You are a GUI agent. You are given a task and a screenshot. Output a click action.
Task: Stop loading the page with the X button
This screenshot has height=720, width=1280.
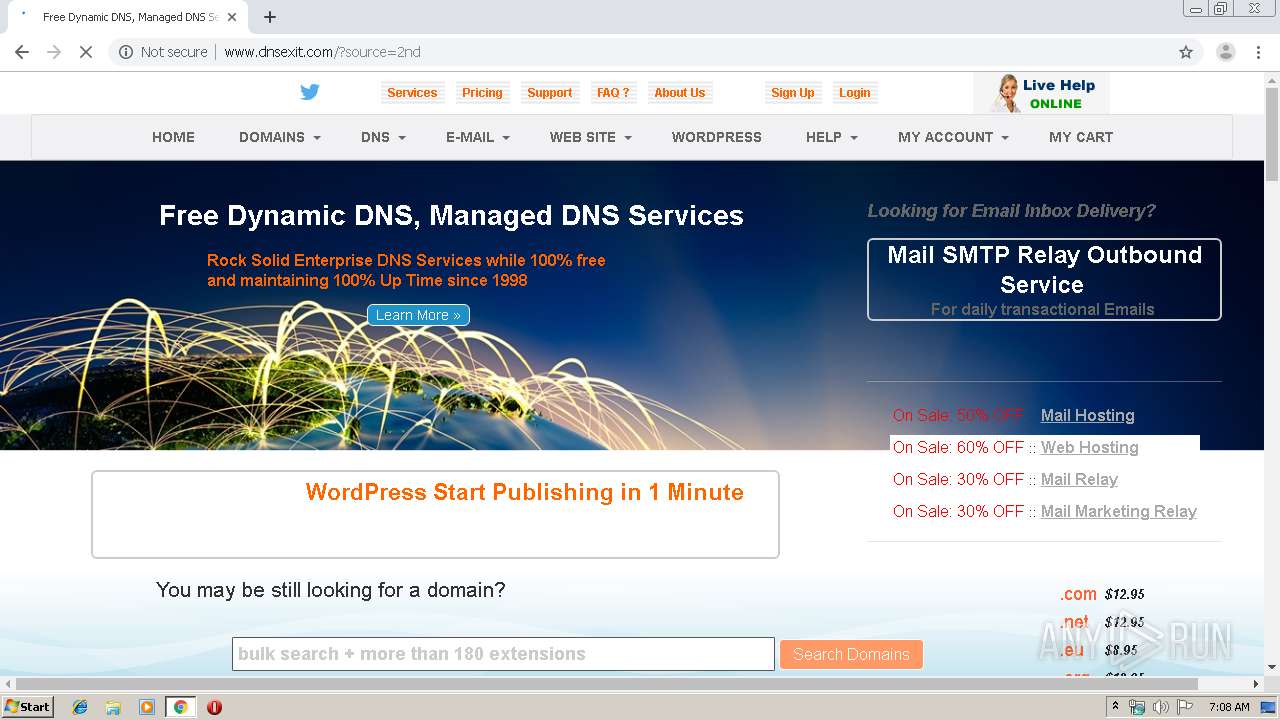86,52
